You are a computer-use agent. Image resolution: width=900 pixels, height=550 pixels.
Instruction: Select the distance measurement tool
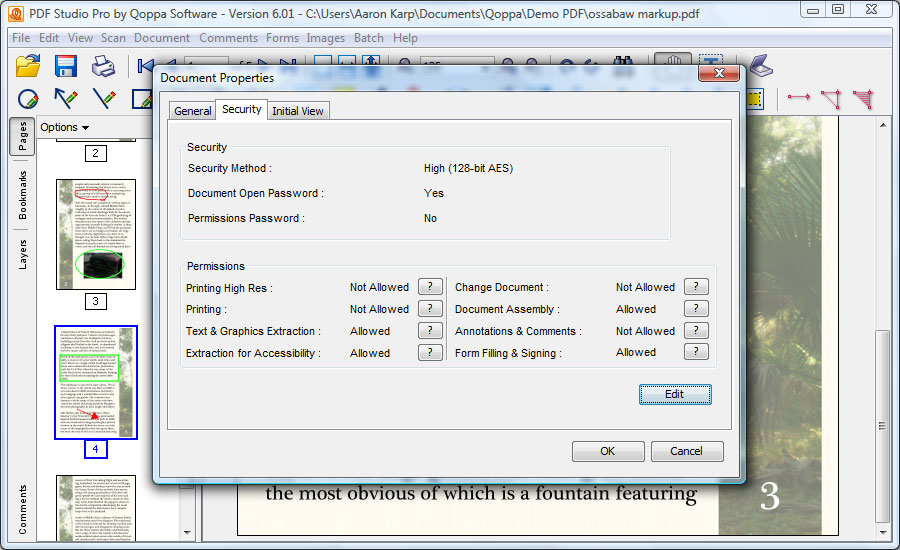click(x=798, y=97)
